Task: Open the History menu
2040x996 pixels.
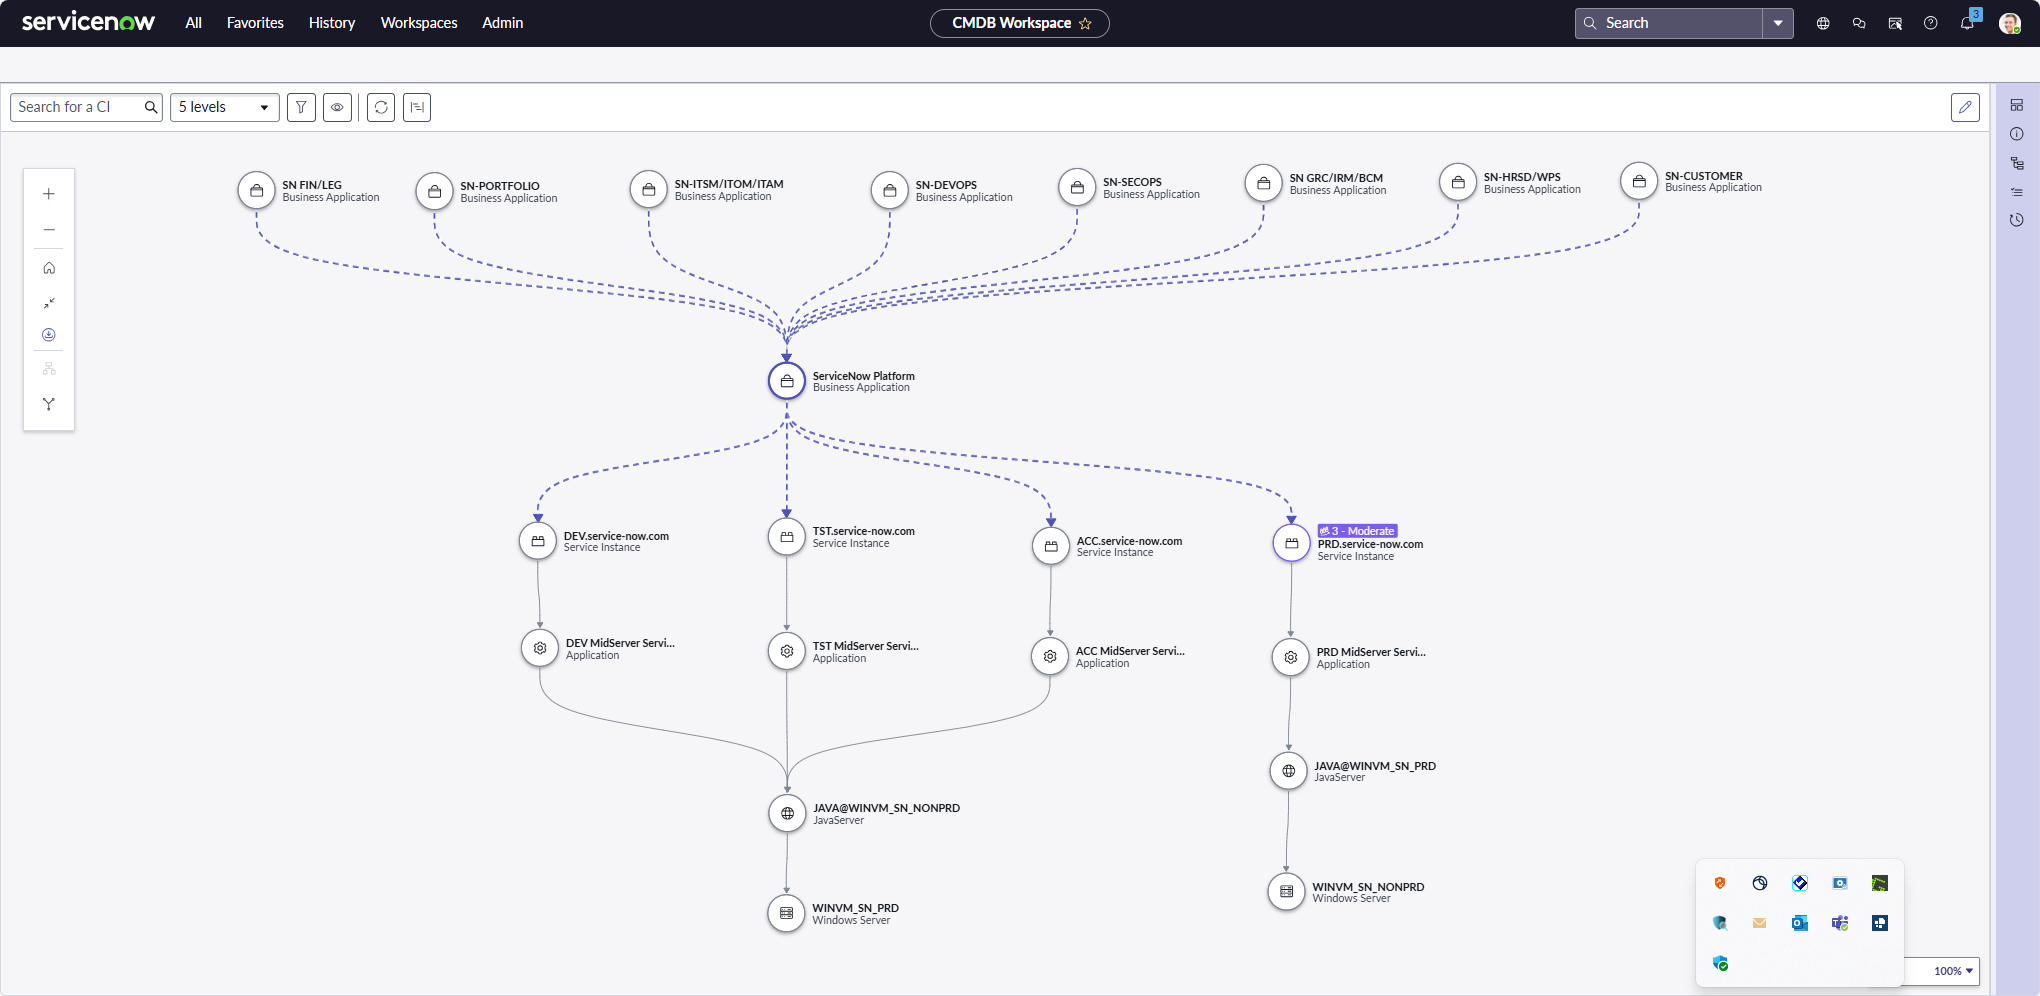Action: coord(332,23)
